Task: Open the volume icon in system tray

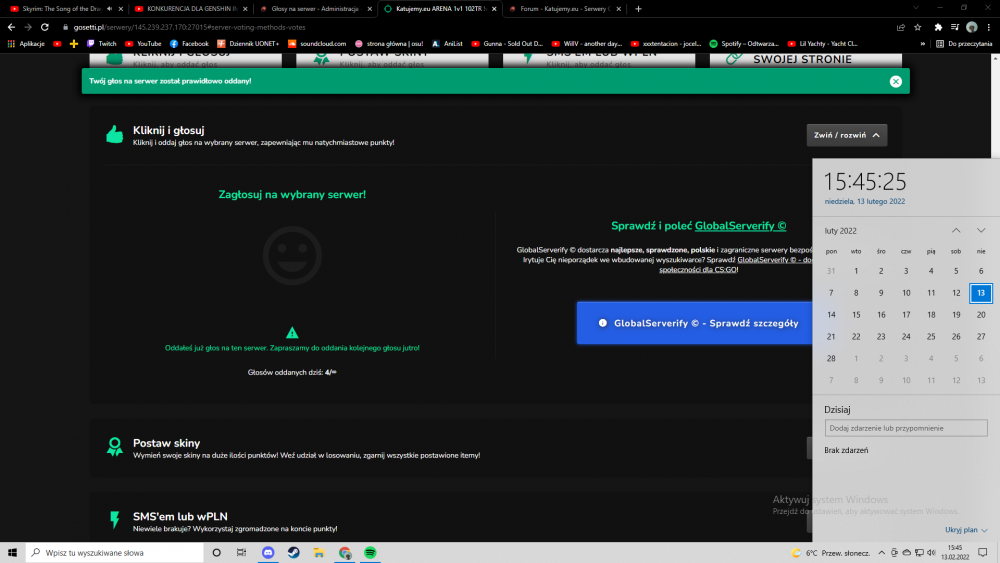Action: [x=931, y=552]
